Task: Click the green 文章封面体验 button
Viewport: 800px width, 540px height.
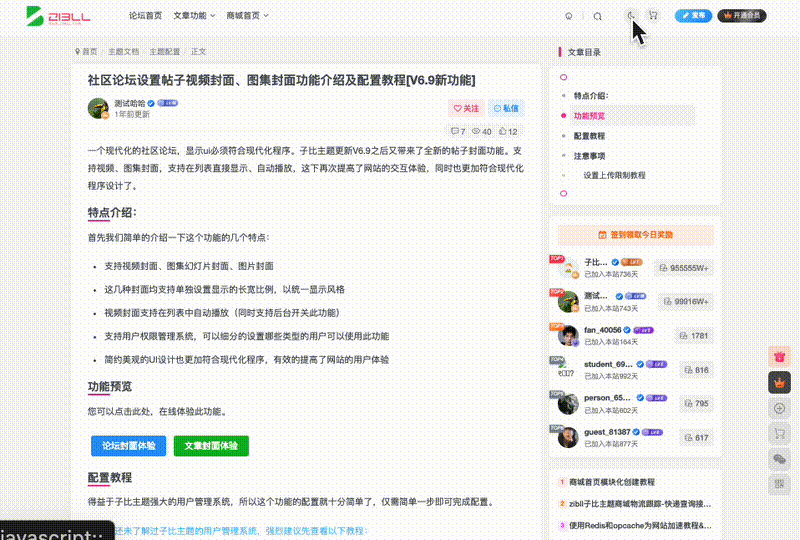Action: [211, 446]
